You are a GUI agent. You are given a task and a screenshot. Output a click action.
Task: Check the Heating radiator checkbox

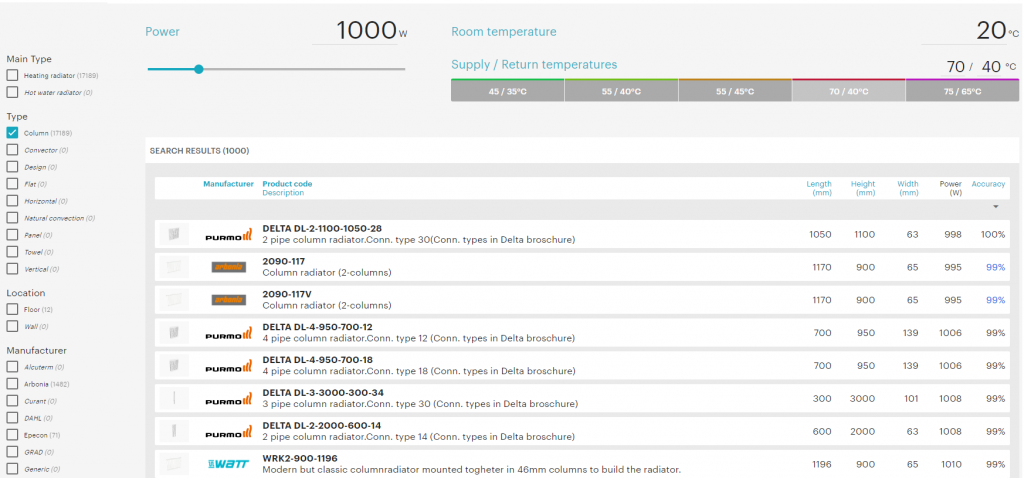click(x=12, y=75)
